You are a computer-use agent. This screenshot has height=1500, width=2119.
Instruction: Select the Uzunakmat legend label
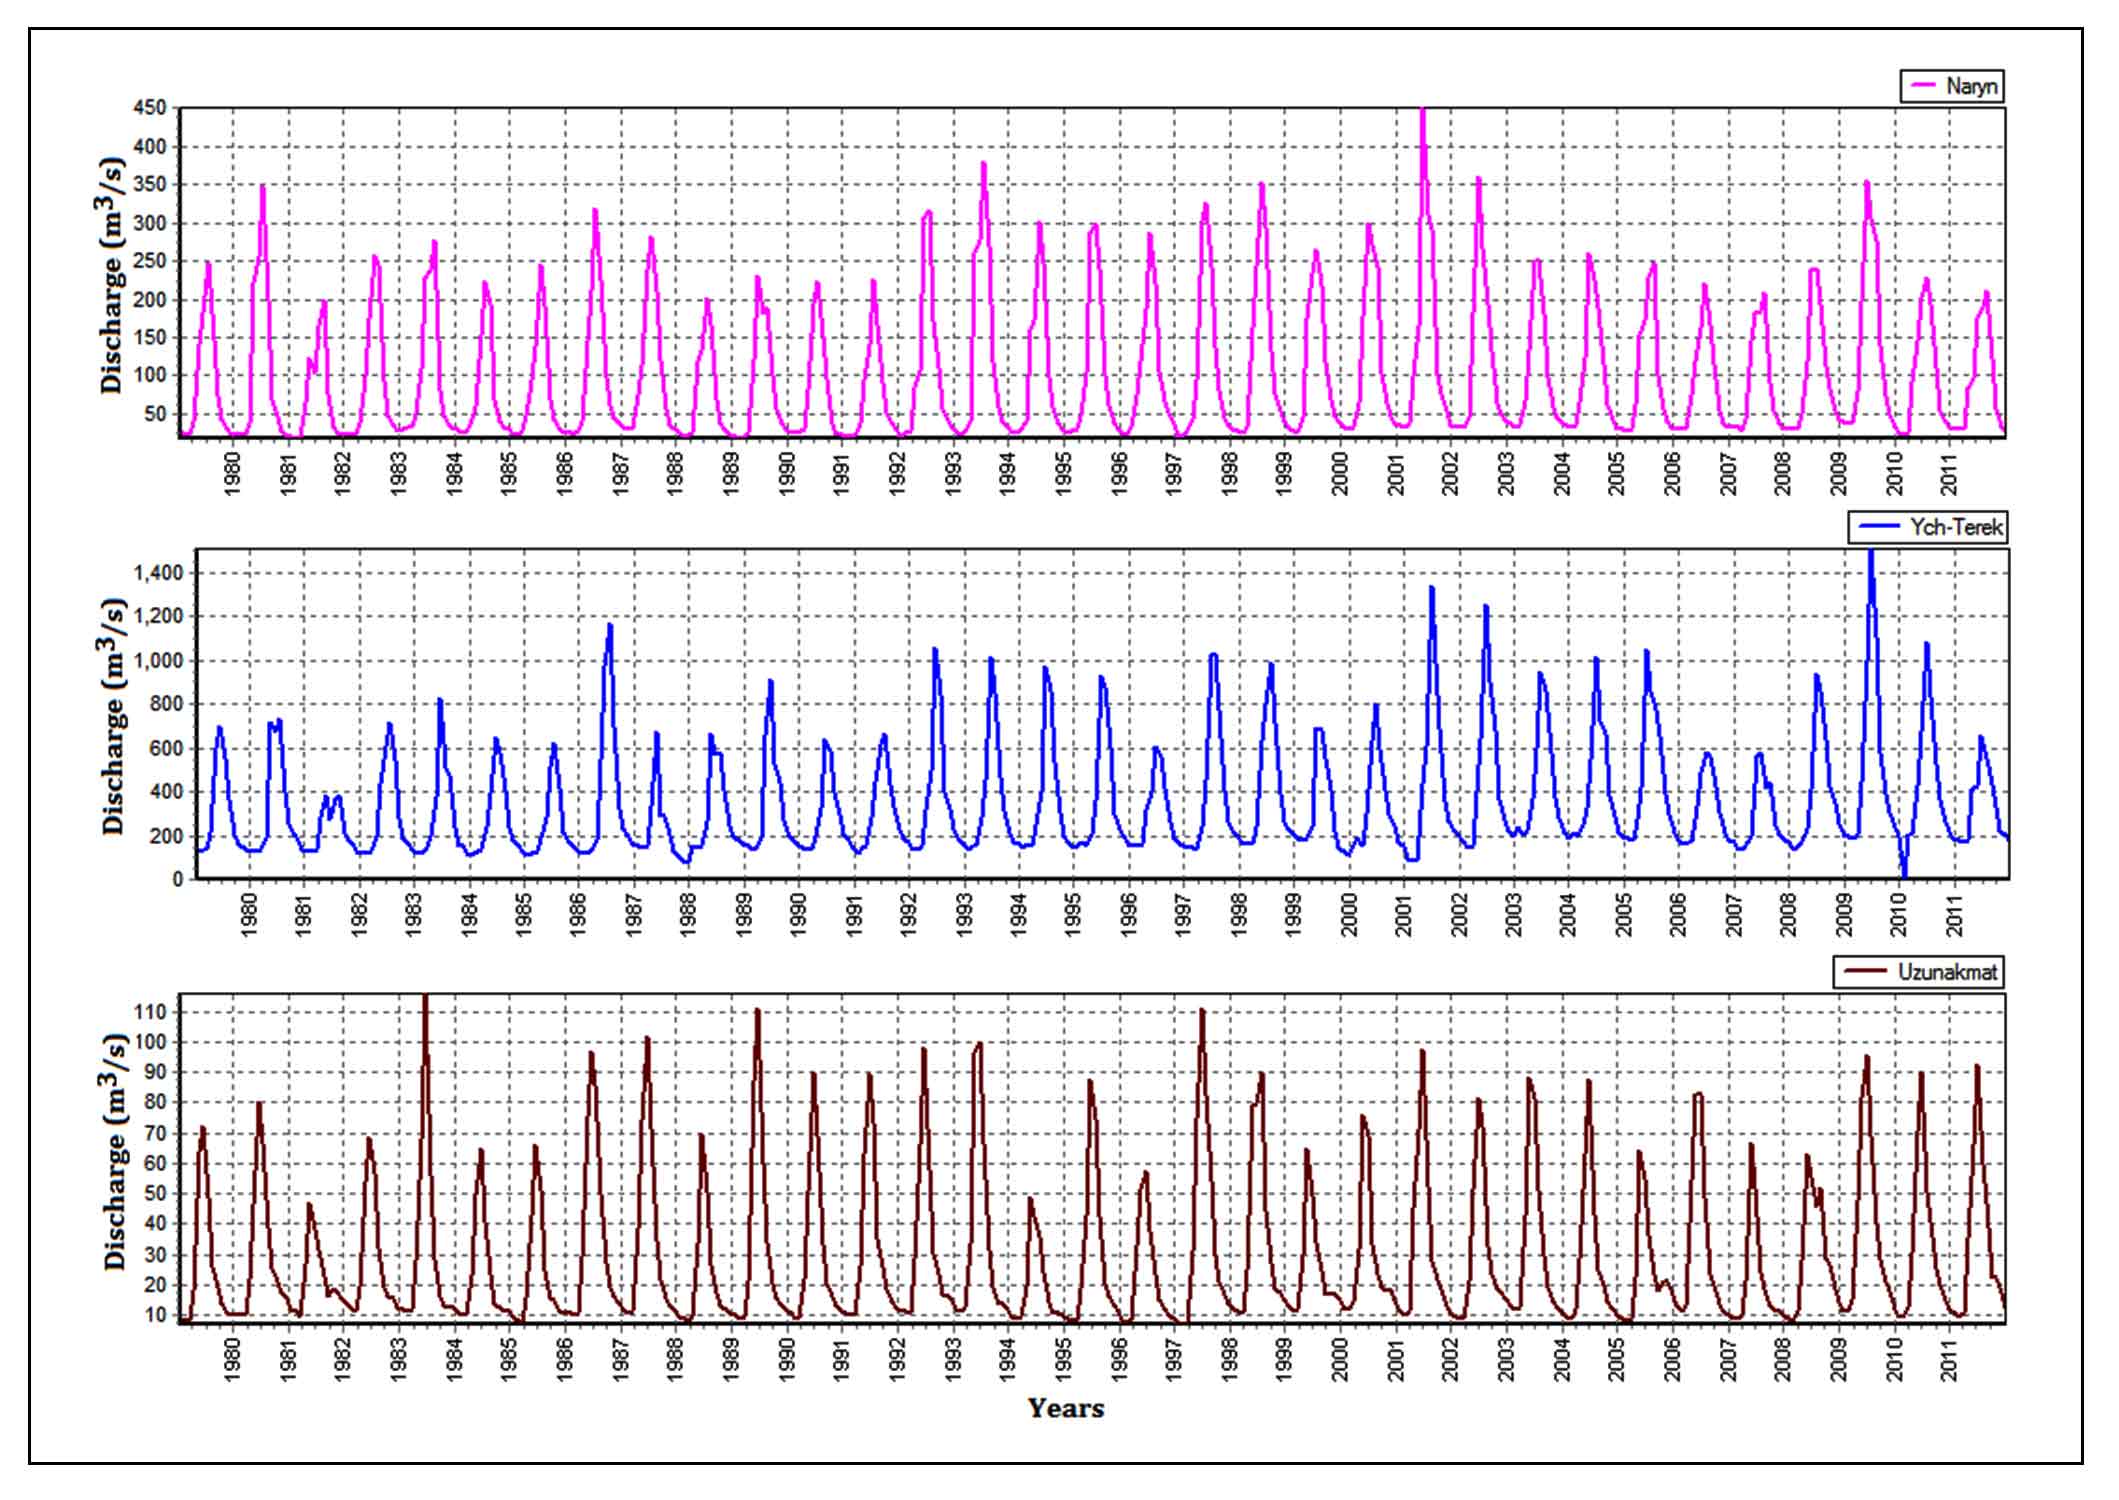pyautogui.click(x=1946, y=971)
